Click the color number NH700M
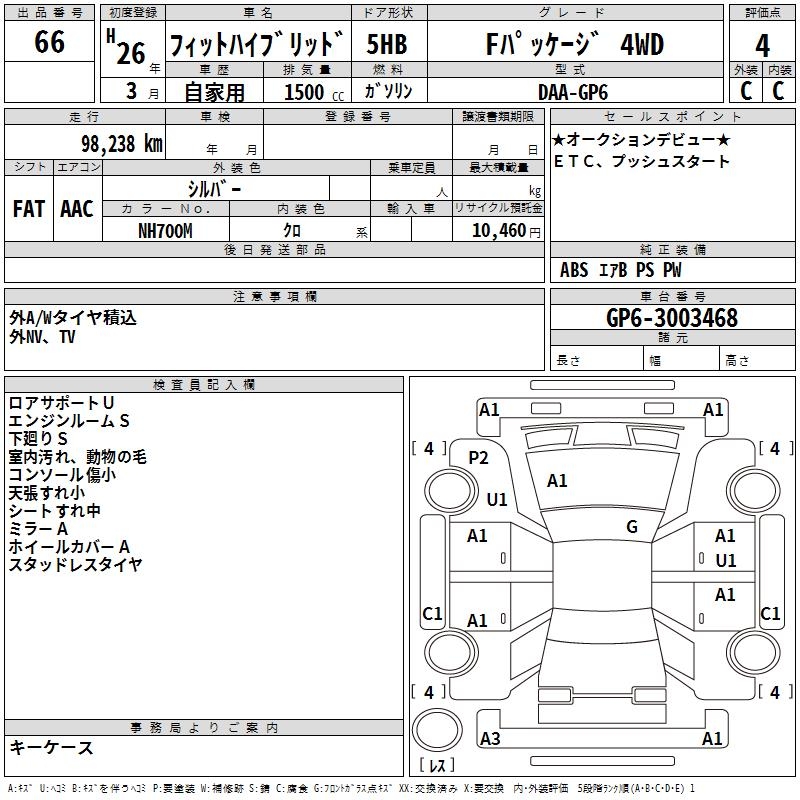 coord(165,231)
